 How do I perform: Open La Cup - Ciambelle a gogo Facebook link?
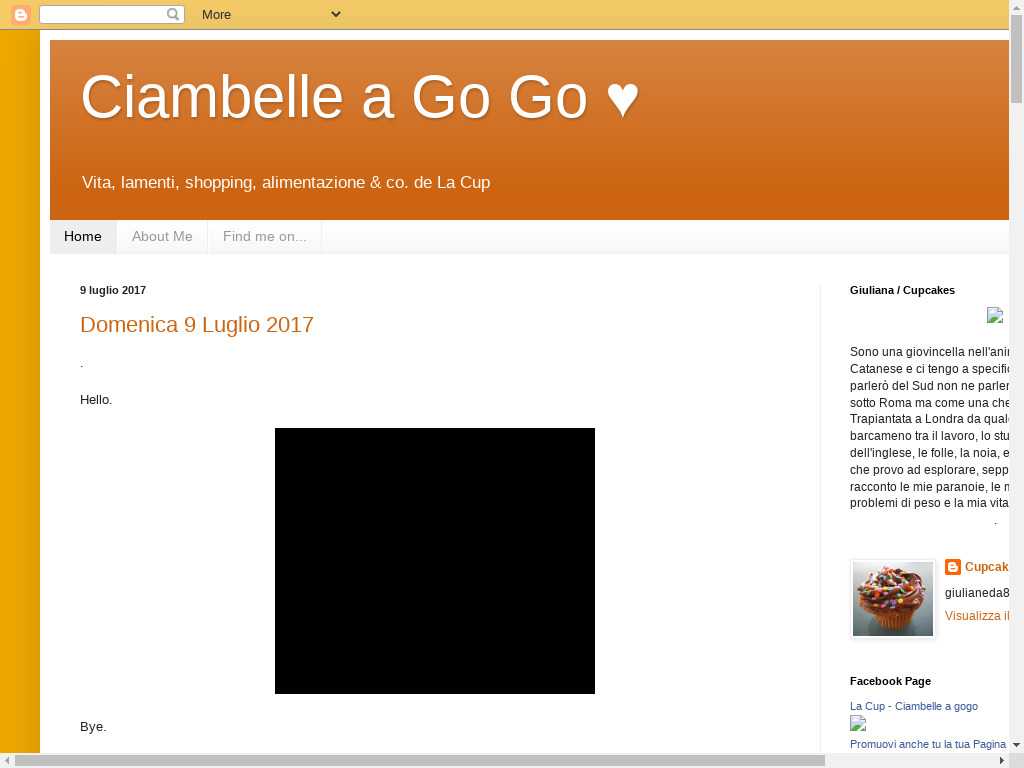coord(913,706)
